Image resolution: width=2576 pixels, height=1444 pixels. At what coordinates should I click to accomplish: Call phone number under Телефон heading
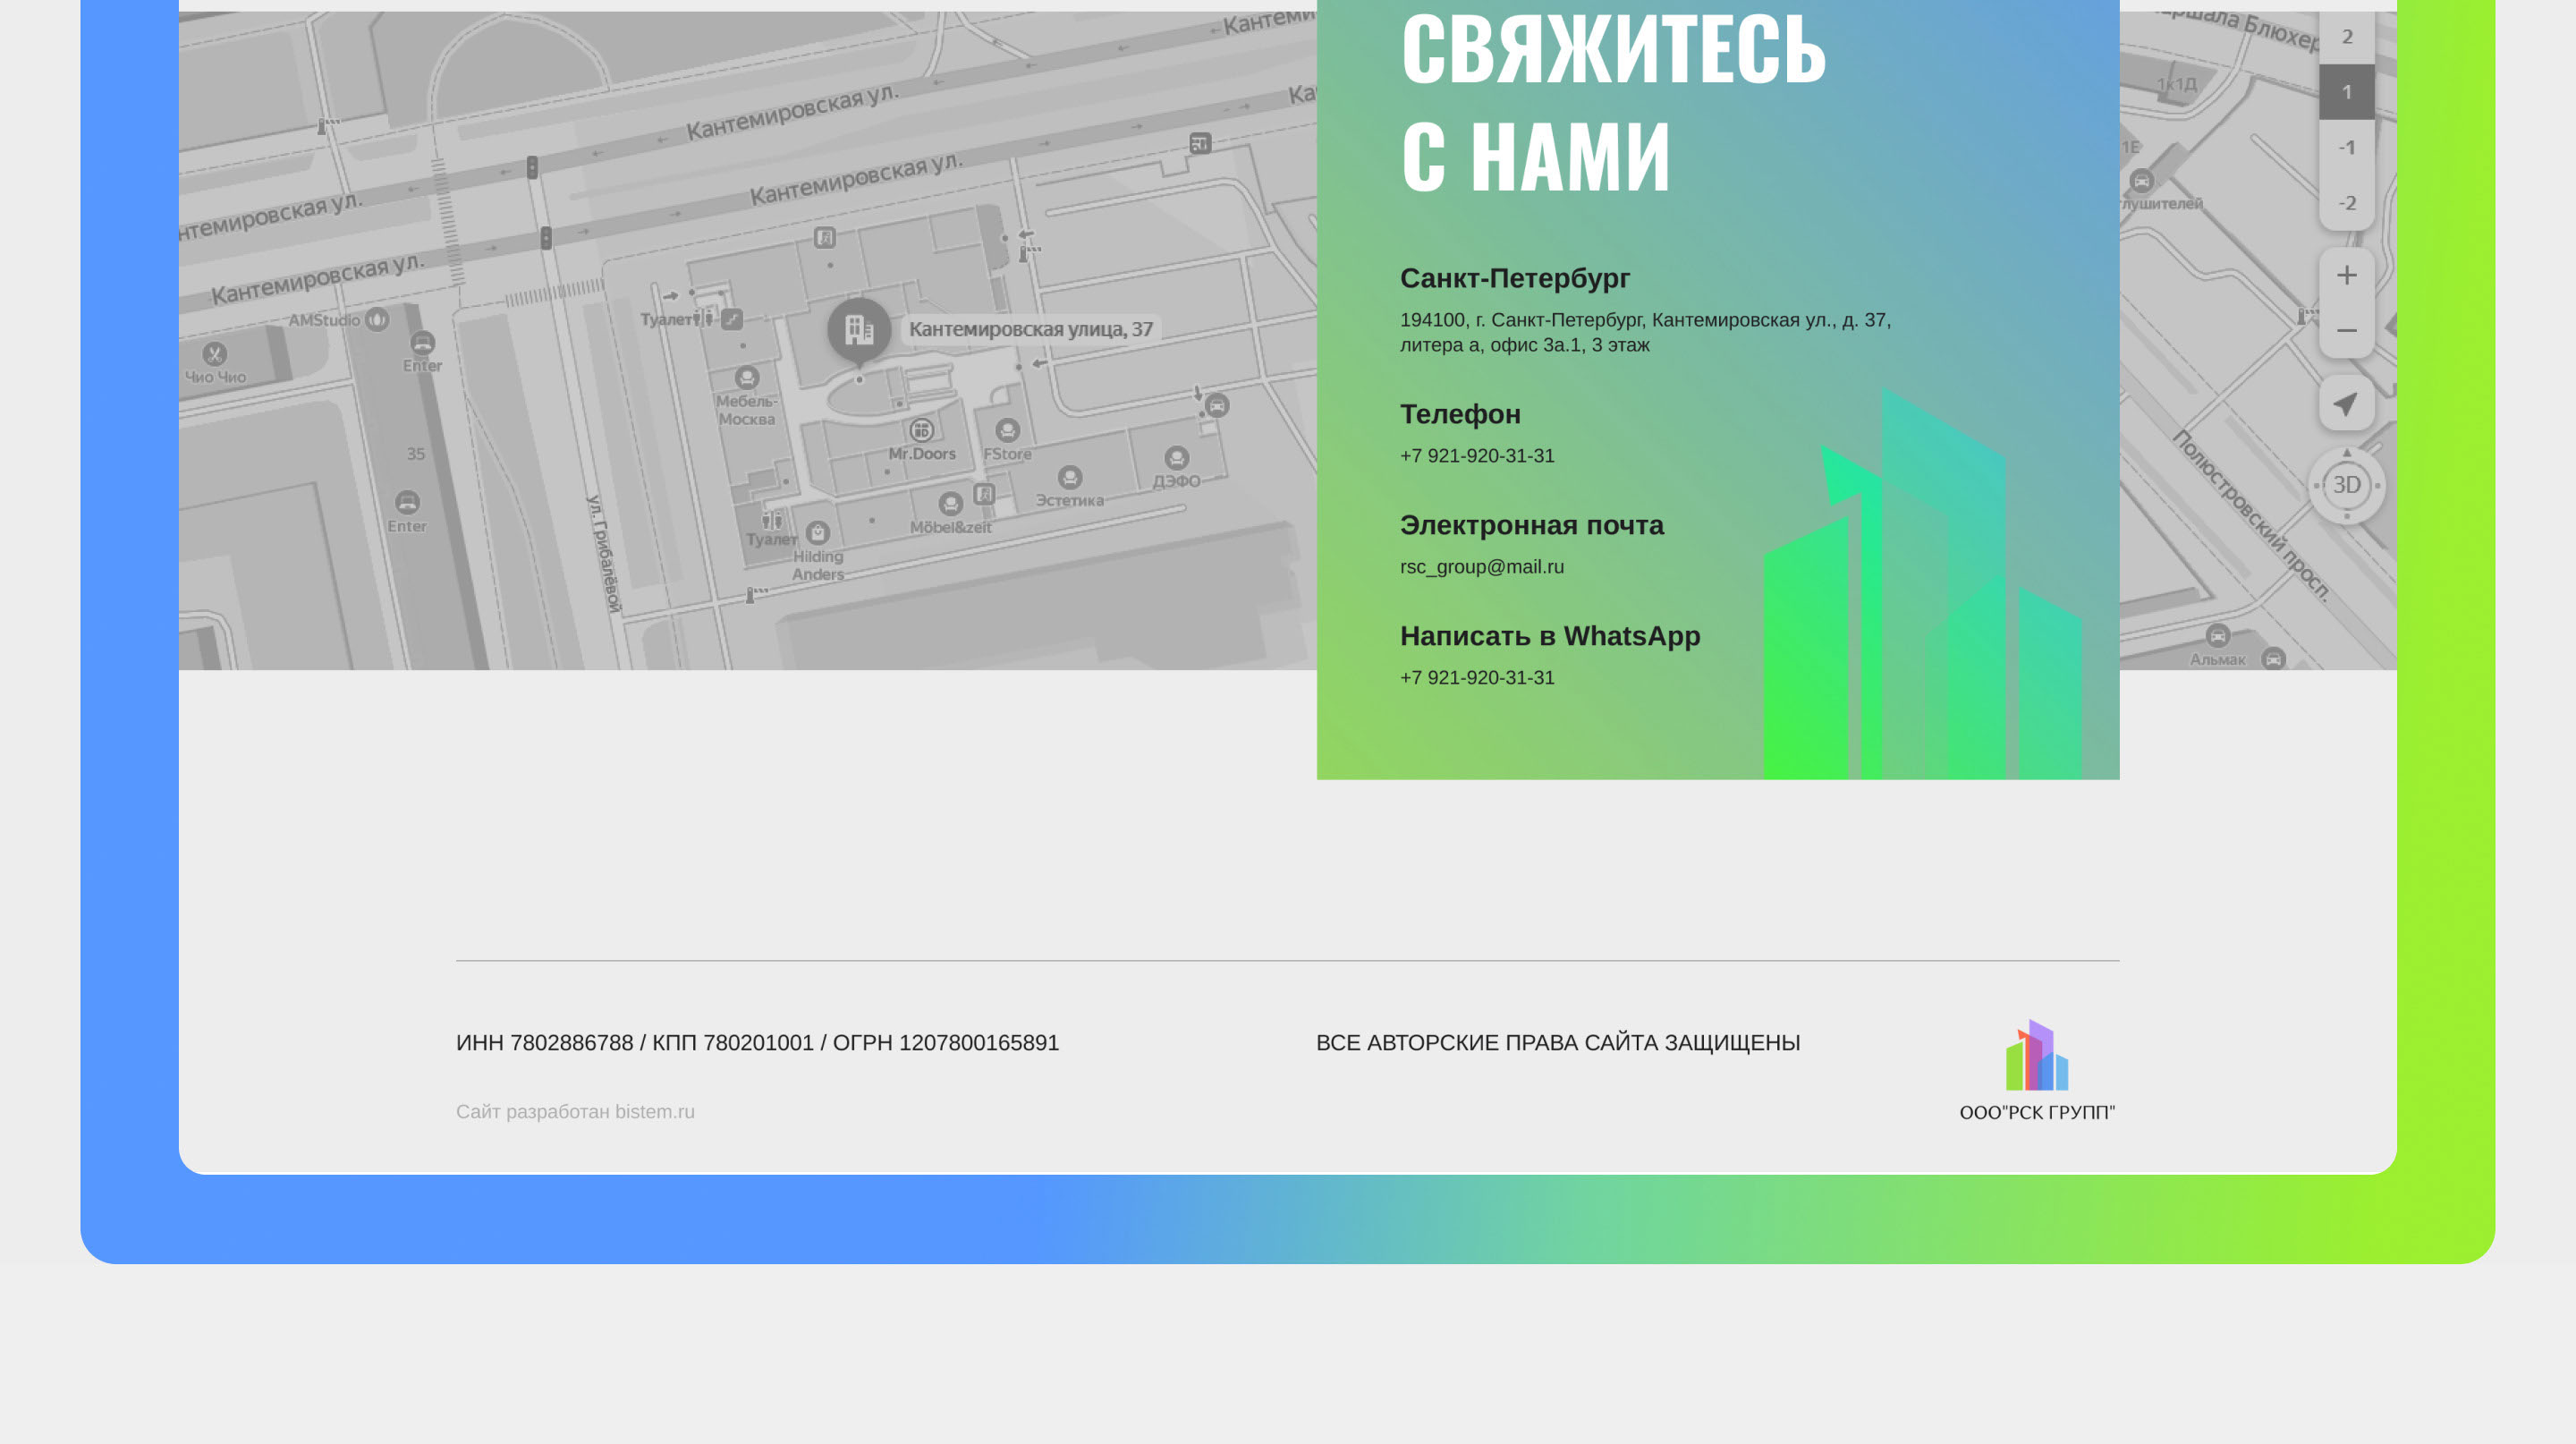tap(1476, 456)
